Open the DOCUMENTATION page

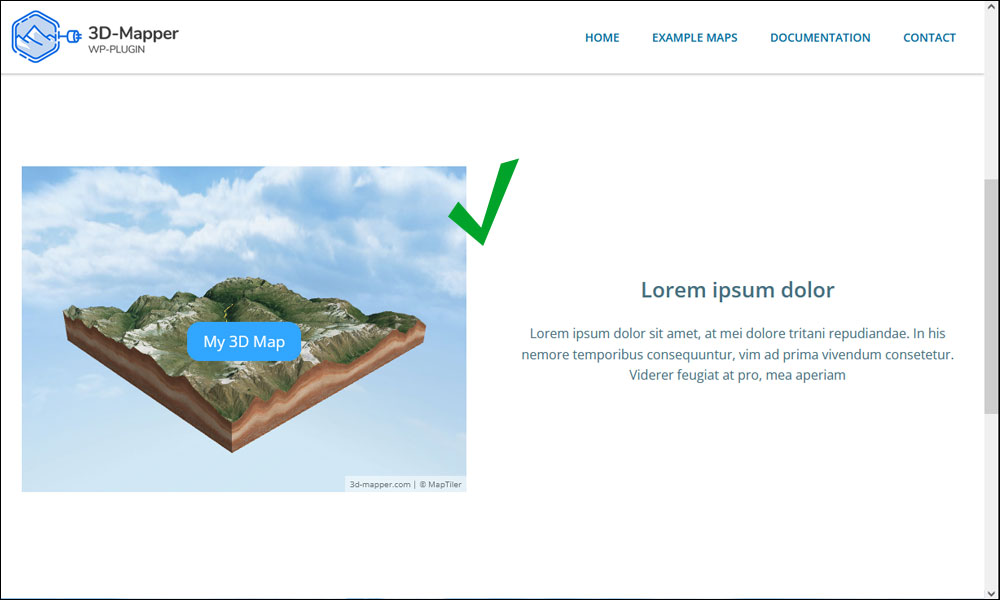tap(820, 38)
